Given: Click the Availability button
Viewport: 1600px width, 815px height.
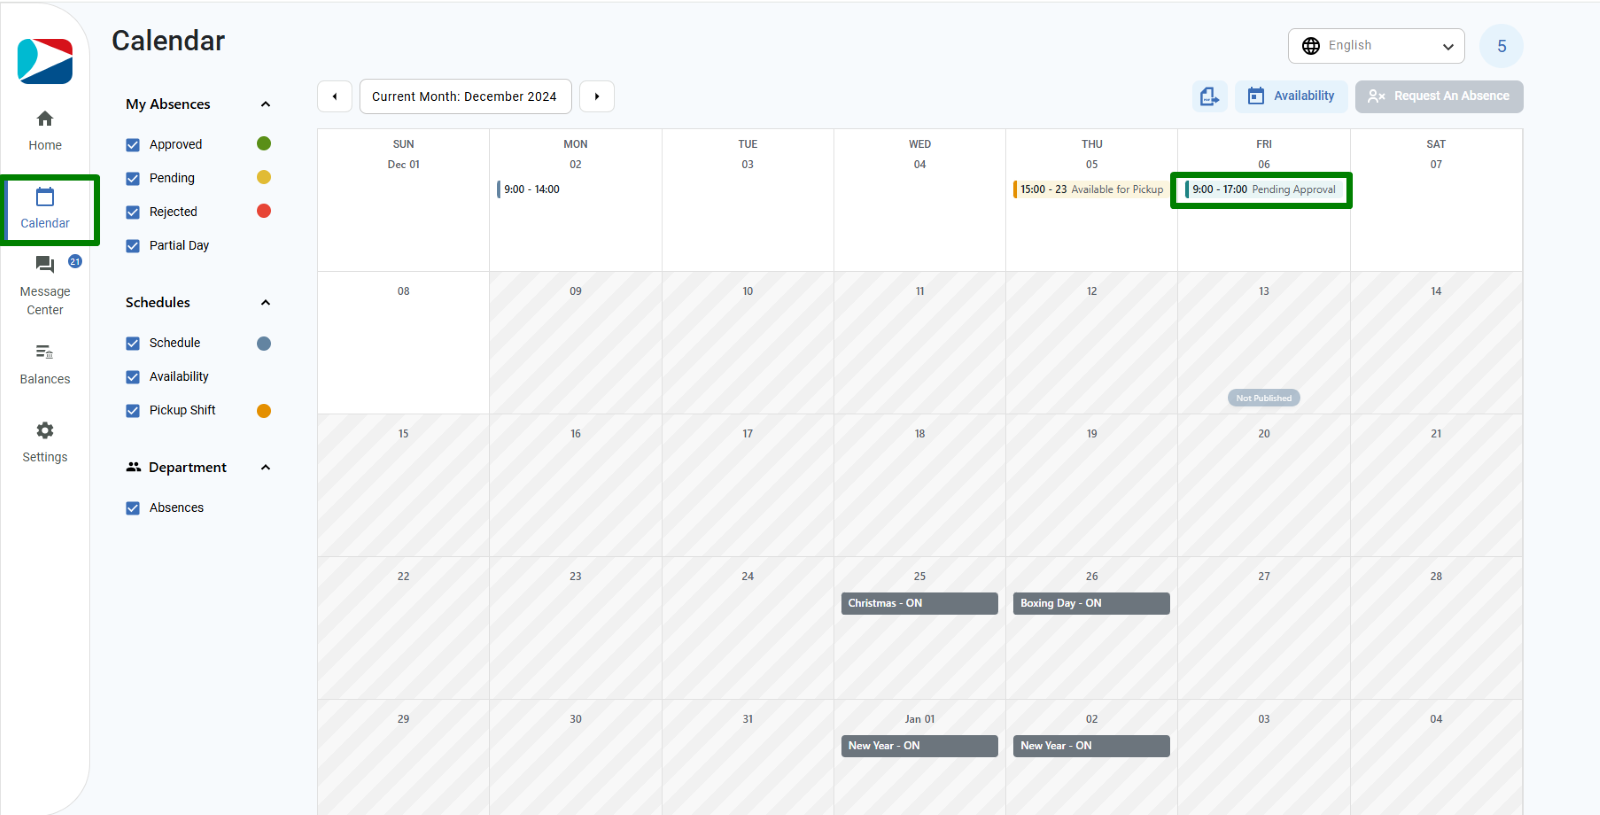Looking at the screenshot, I should pos(1291,96).
